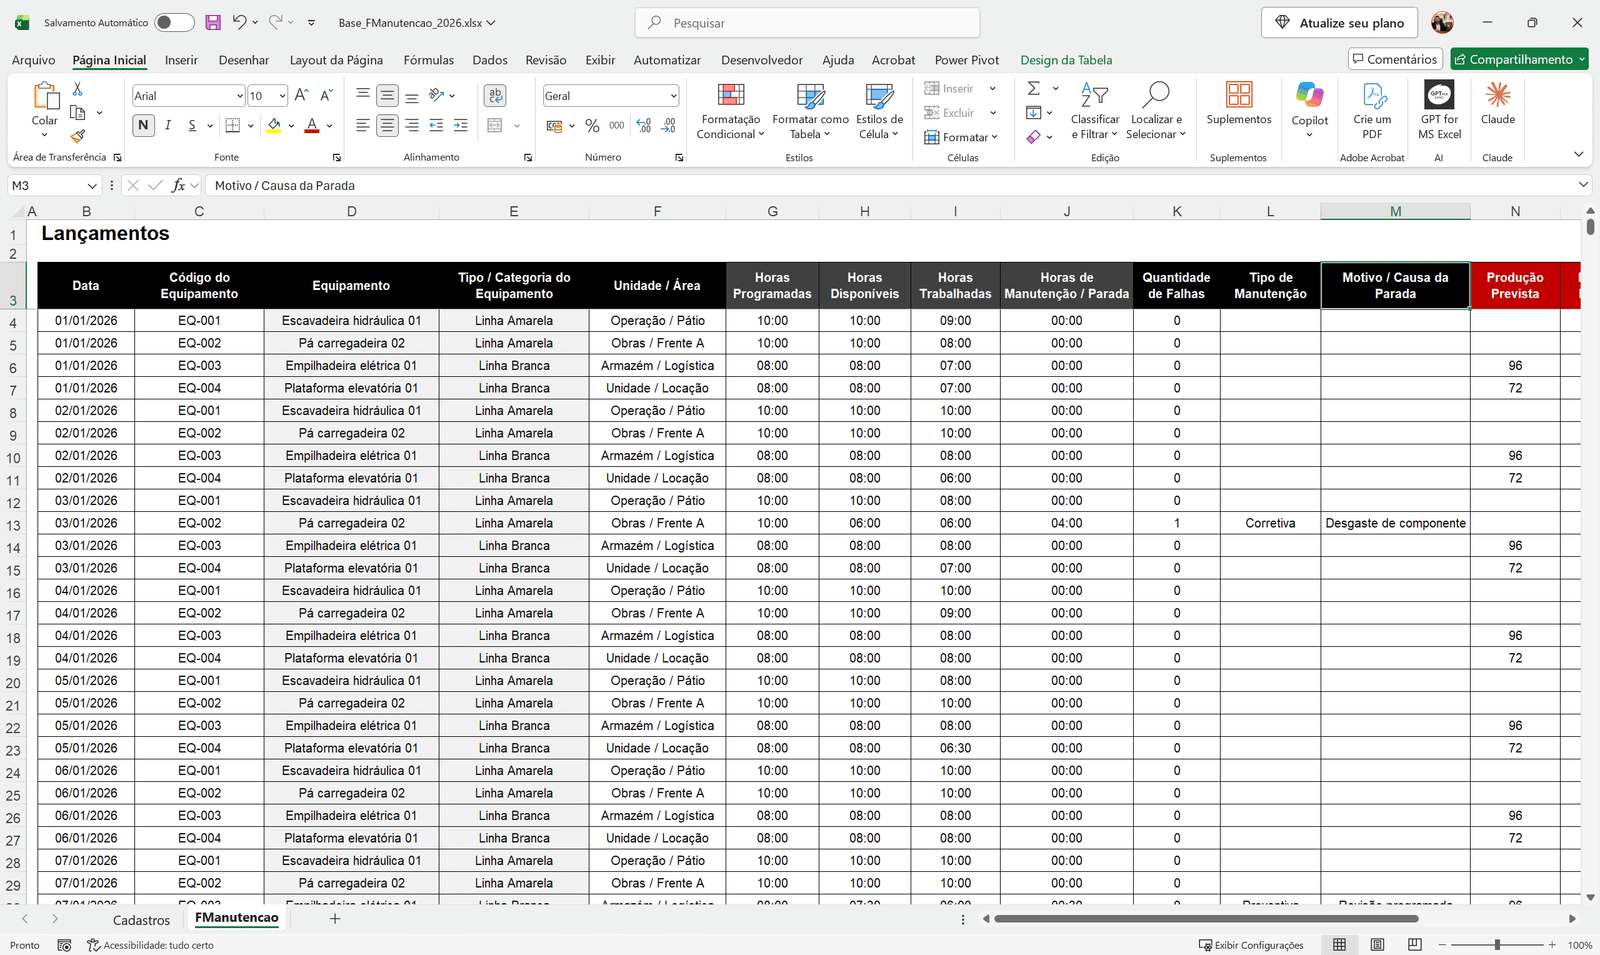Expand the Name Box M3 dropdown

[92, 185]
